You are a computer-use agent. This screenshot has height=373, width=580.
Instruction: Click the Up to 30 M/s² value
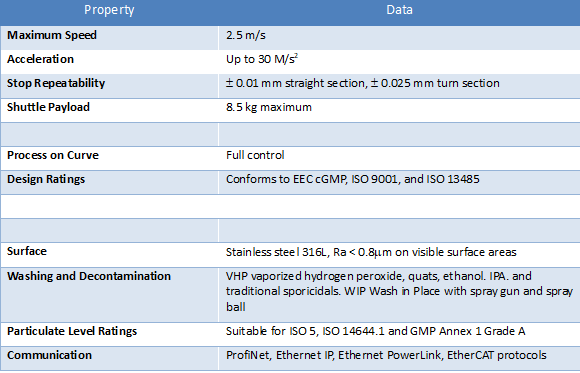(262, 59)
